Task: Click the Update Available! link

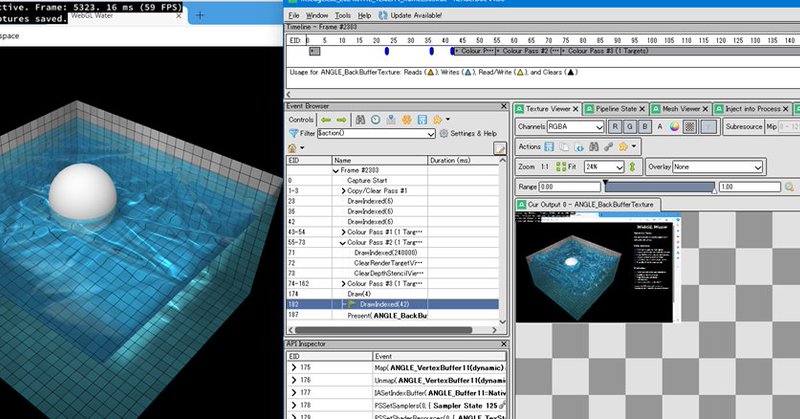Action: 416,15
